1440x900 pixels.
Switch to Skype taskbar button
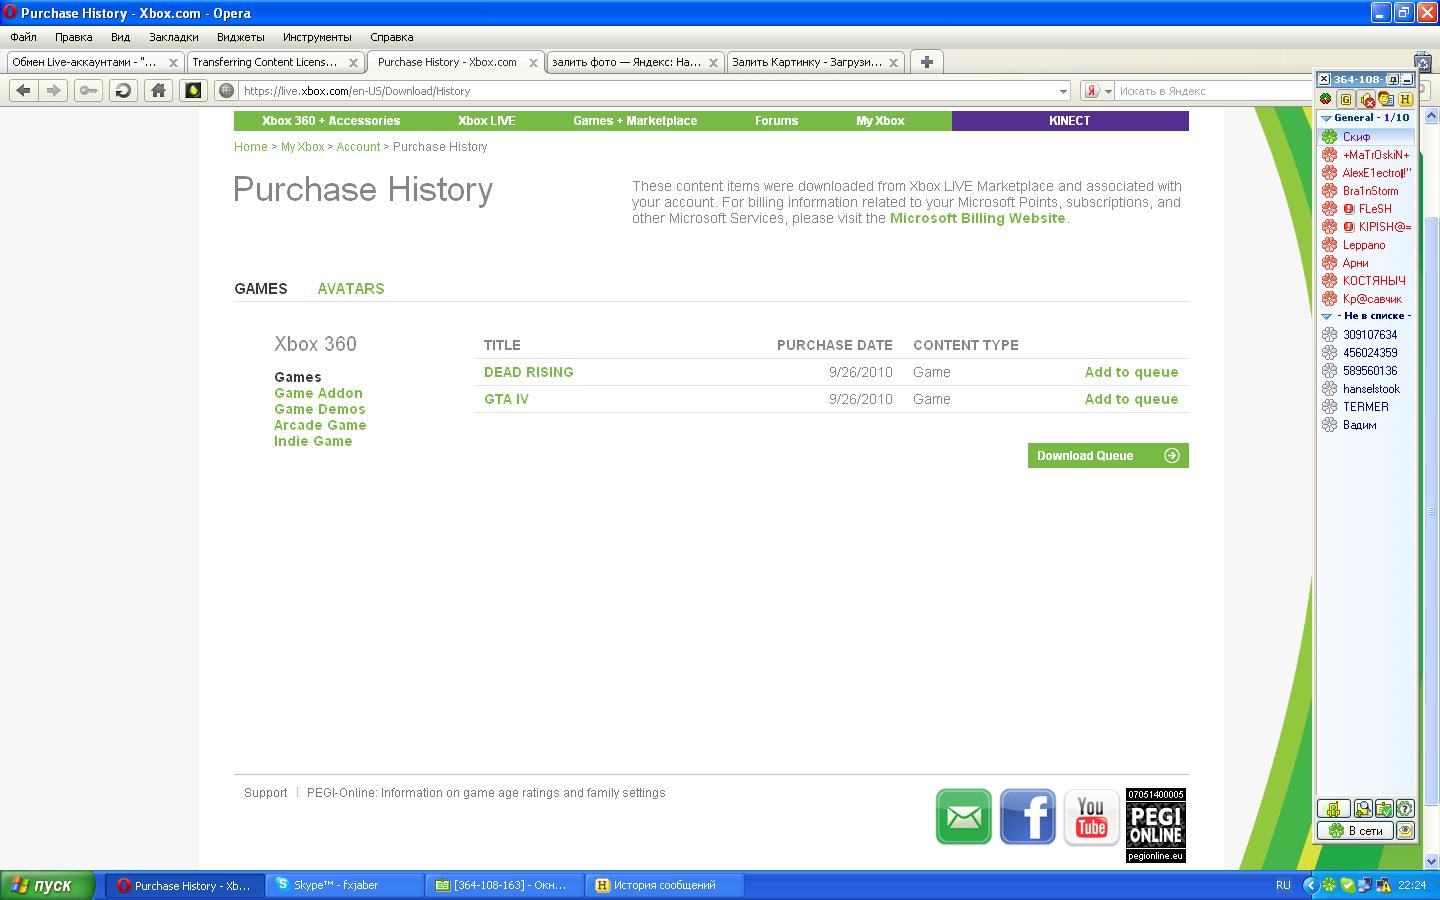[344, 885]
